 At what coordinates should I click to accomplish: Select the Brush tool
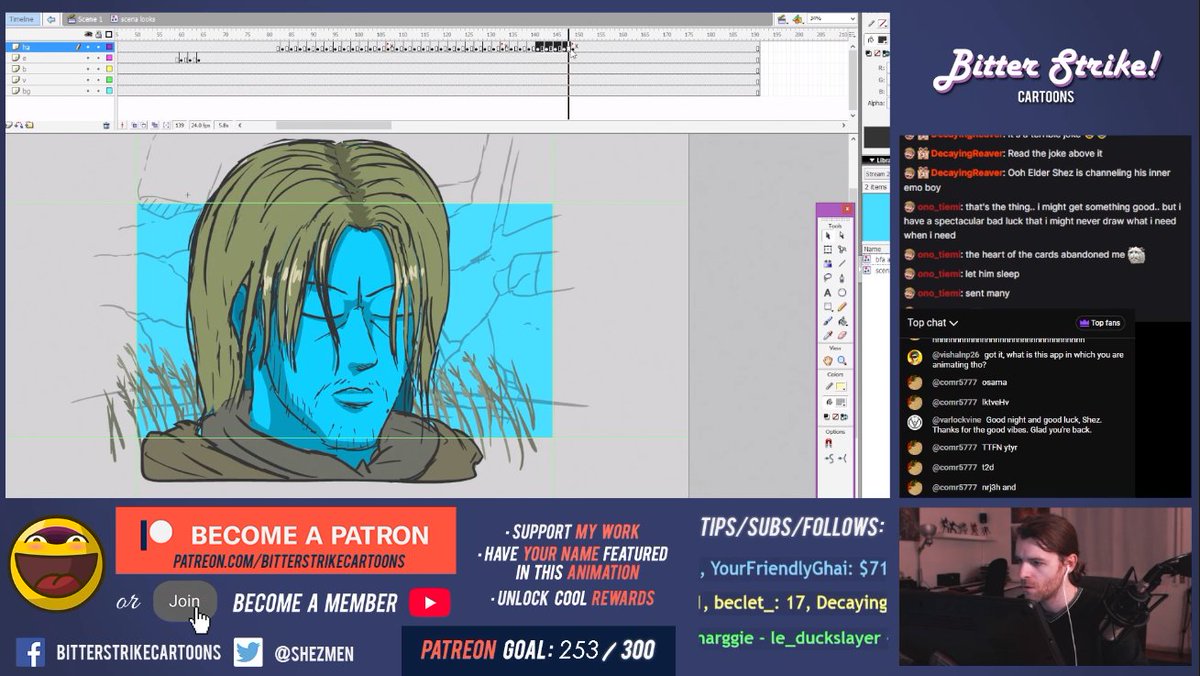[827, 320]
